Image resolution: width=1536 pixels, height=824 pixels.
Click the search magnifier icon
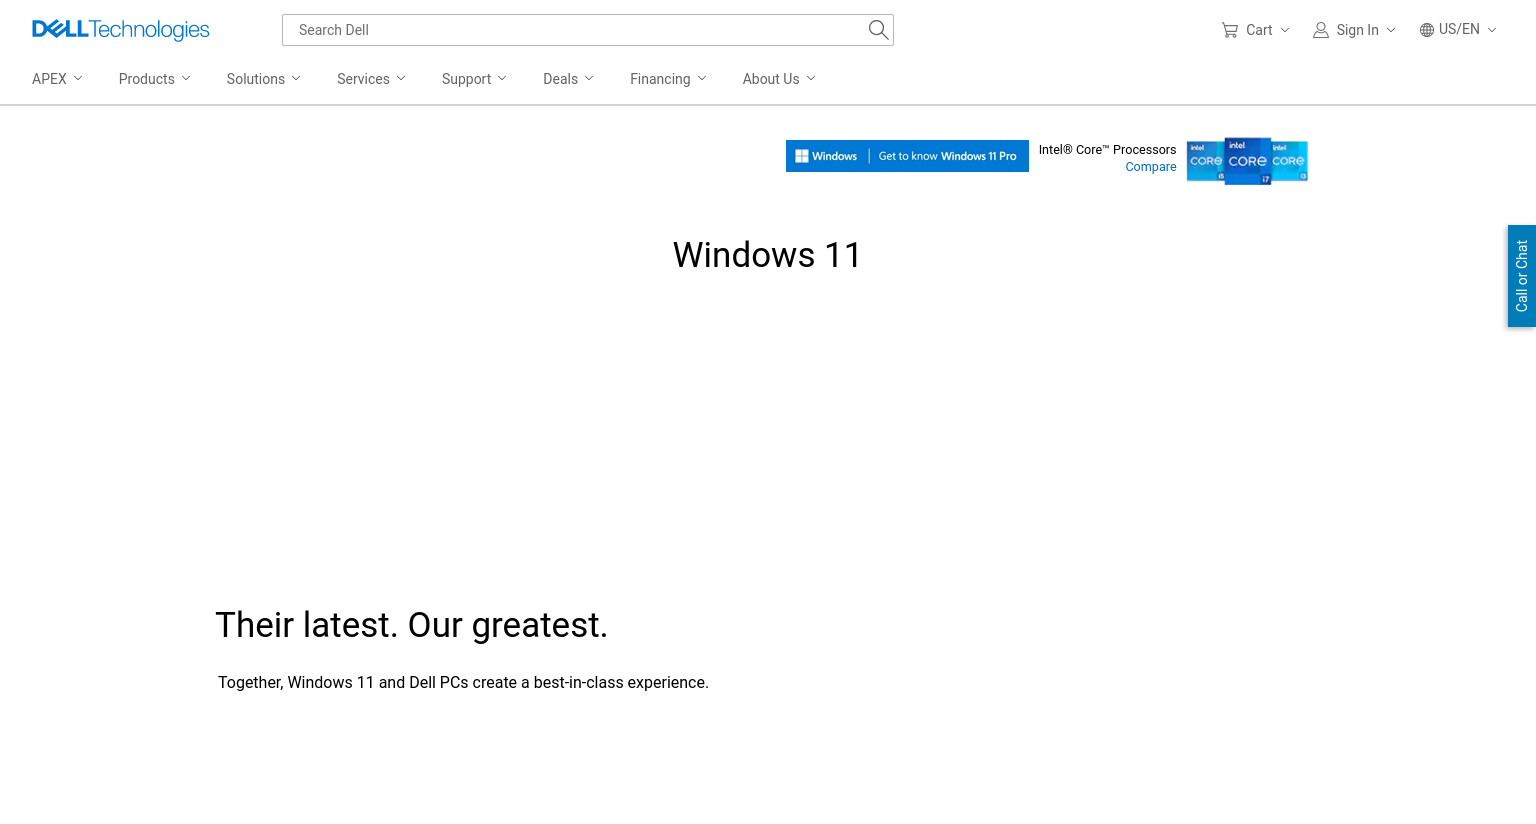click(x=878, y=30)
